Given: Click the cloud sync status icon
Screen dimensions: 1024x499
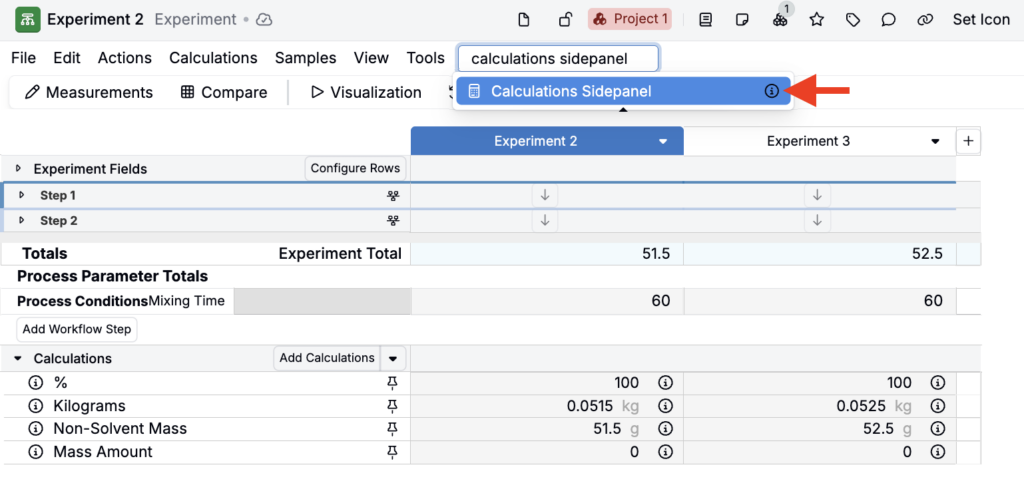Looking at the screenshot, I should 264,20.
